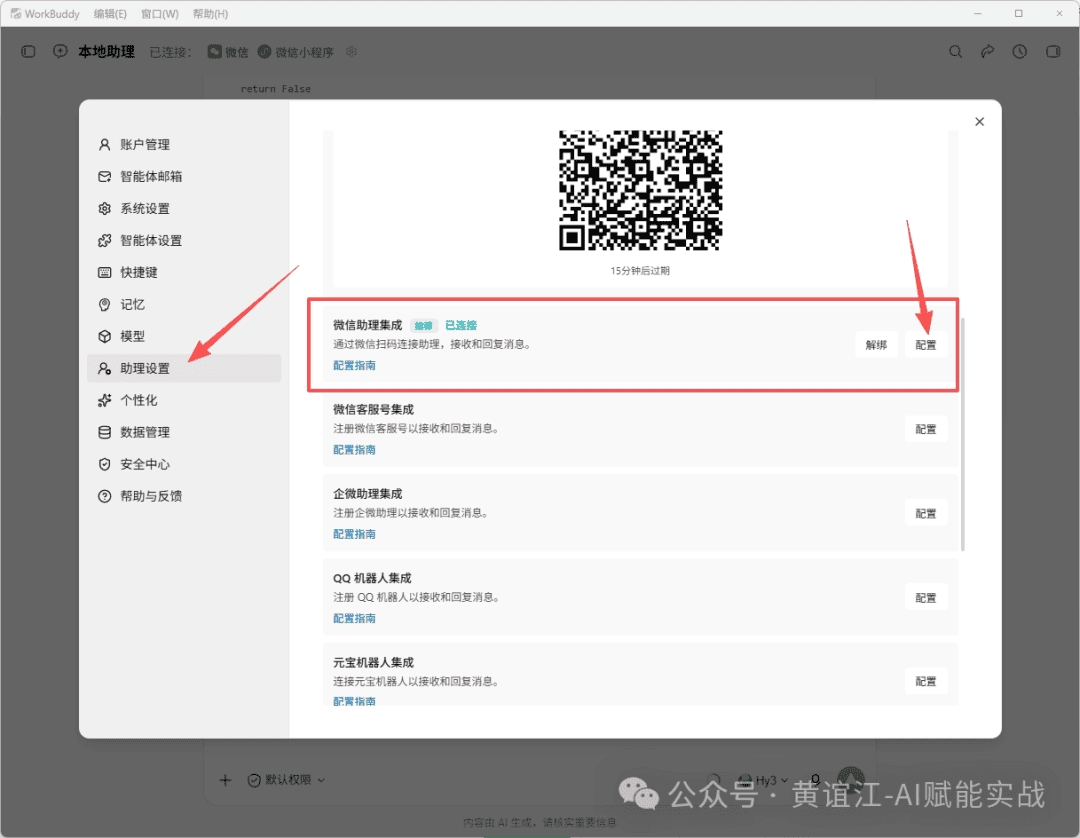Toggle the left sidebar panel icon
This screenshot has width=1080, height=838.
coord(28,52)
